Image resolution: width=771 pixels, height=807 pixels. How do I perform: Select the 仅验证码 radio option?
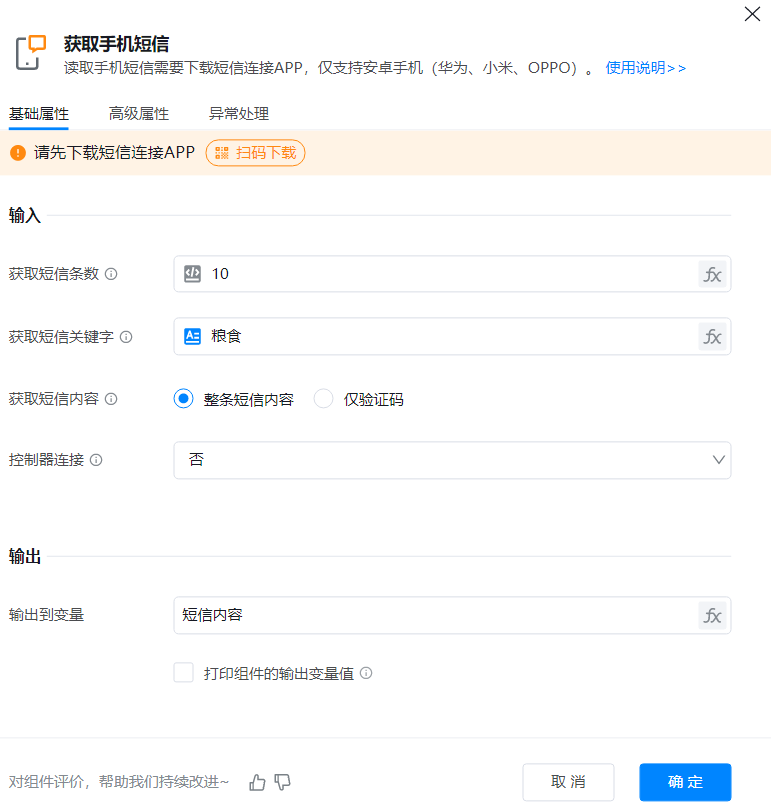pyautogui.click(x=323, y=399)
